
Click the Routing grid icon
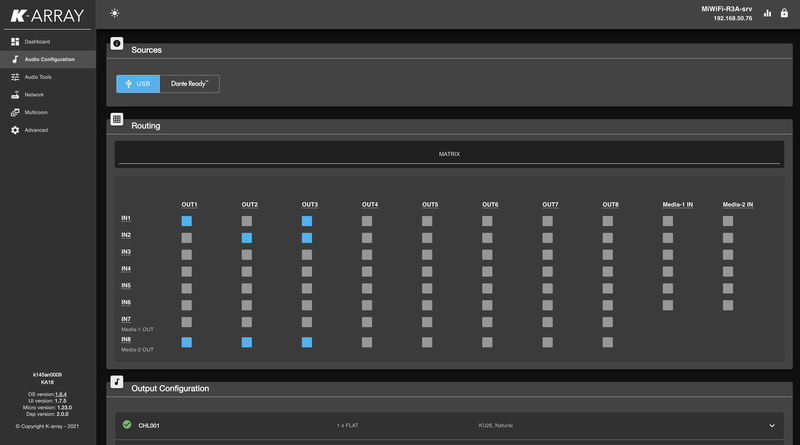(x=117, y=119)
